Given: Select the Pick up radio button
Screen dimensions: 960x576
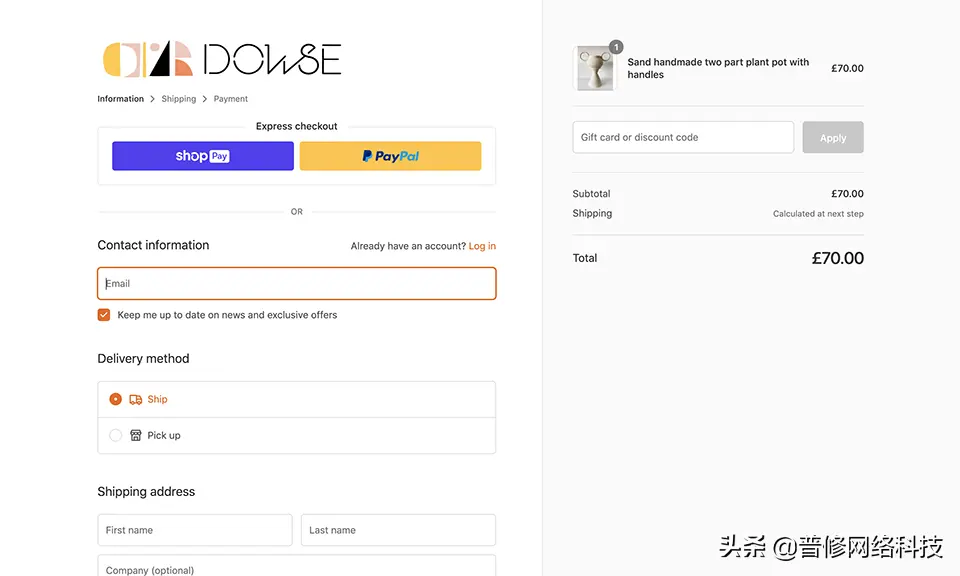Looking at the screenshot, I should (115, 435).
